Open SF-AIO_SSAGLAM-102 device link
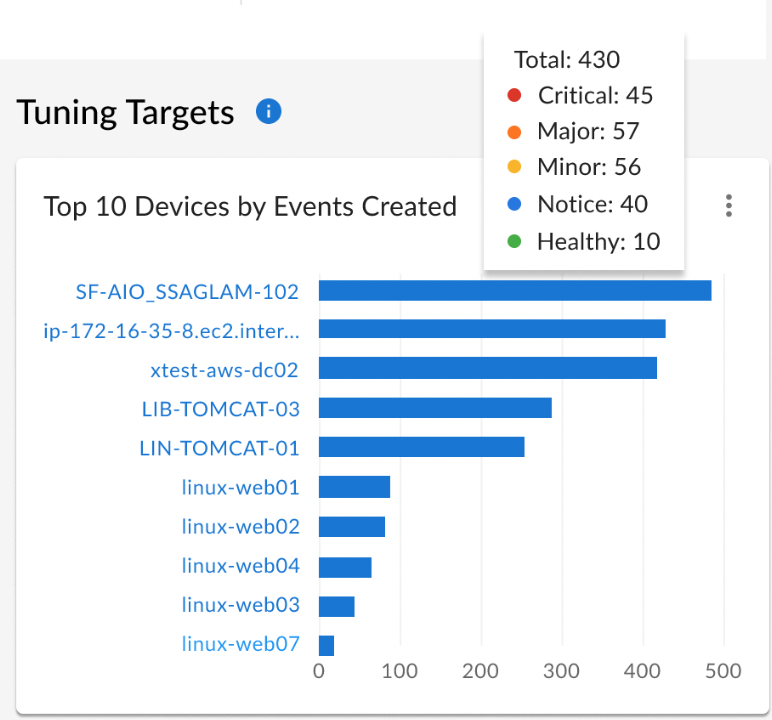 (x=187, y=292)
